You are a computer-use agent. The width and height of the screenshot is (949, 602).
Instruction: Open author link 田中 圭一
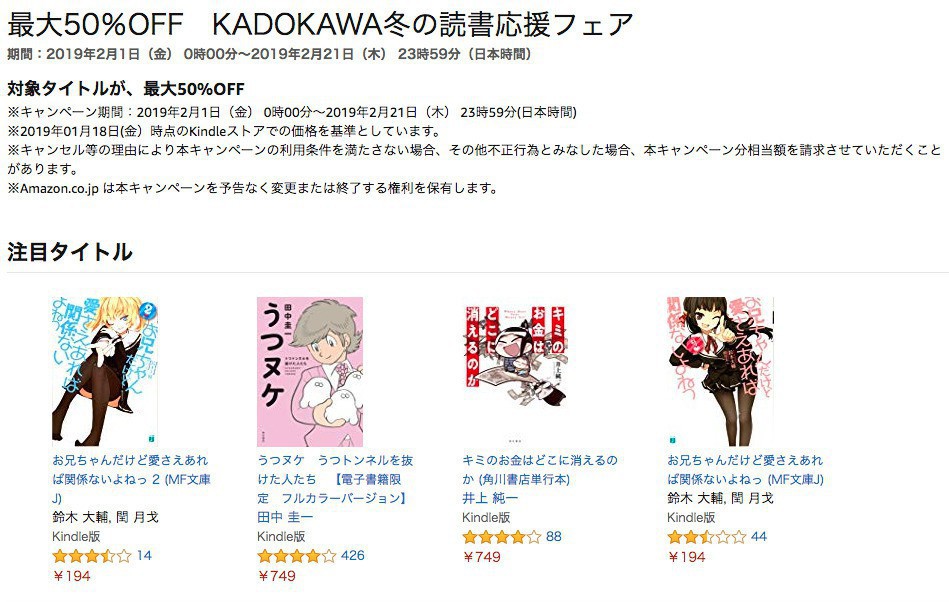point(285,517)
